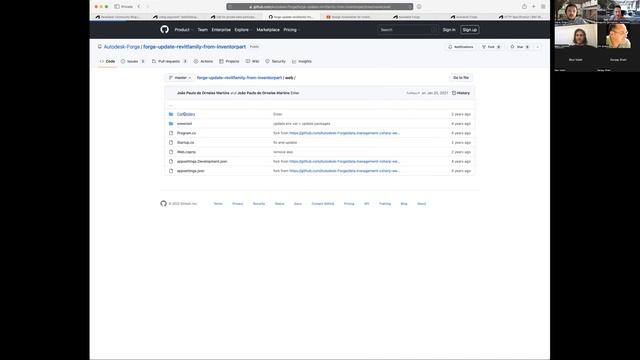This screenshot has width=640, height=360.
Task: Switch to the Insights tab
Action: point(302,61)
